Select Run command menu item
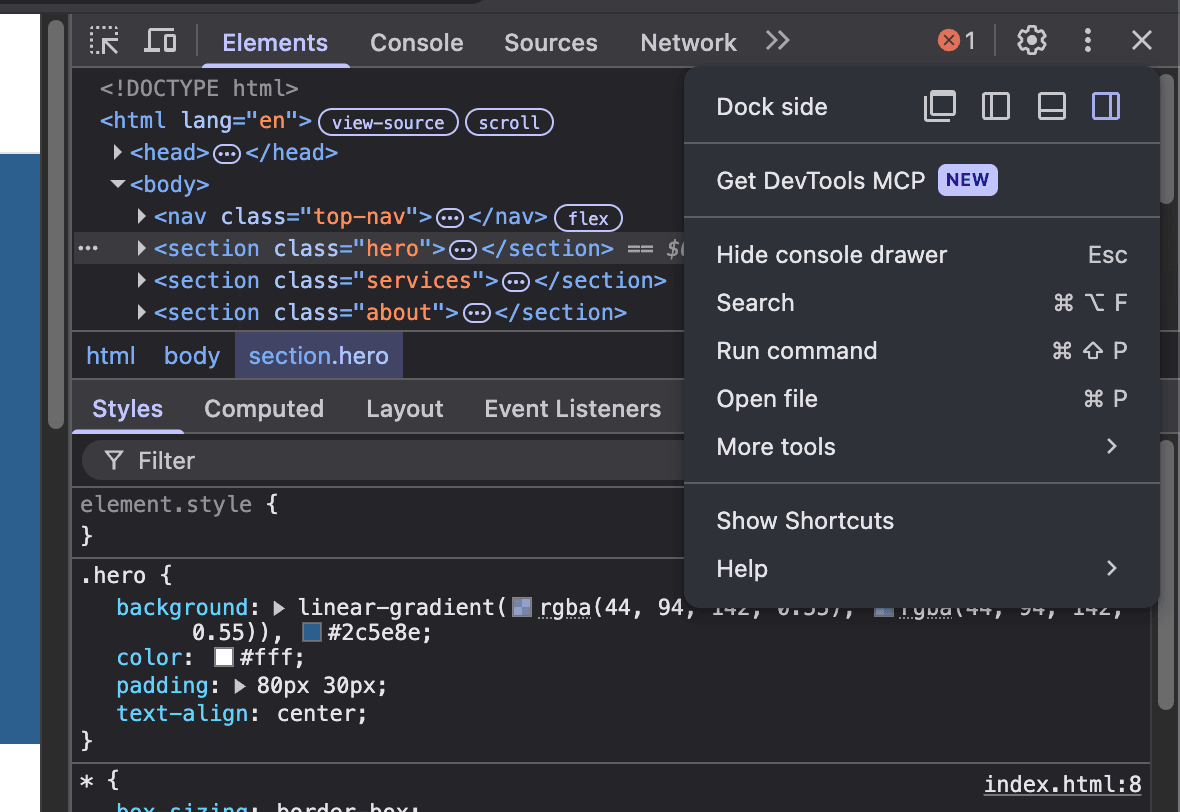The image size is (1180, 812). pyautogui.click(x=922, y=351)
